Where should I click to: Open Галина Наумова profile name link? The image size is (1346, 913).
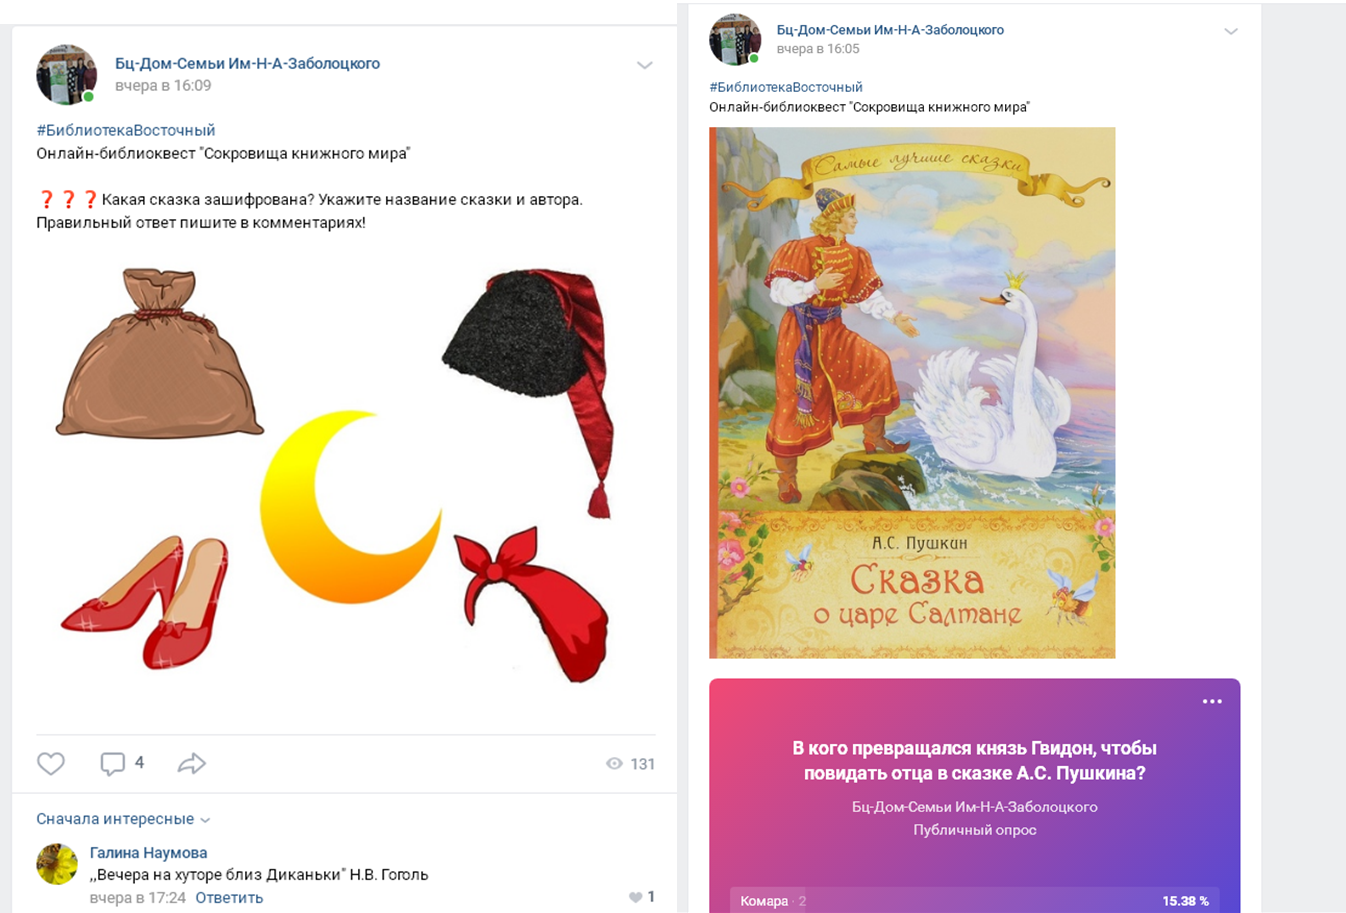pyautogui.click(x=148, y=853)
